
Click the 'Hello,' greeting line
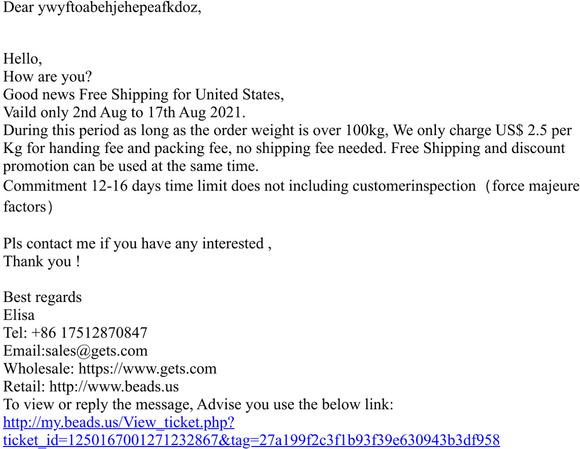click(x=23, y=59)
